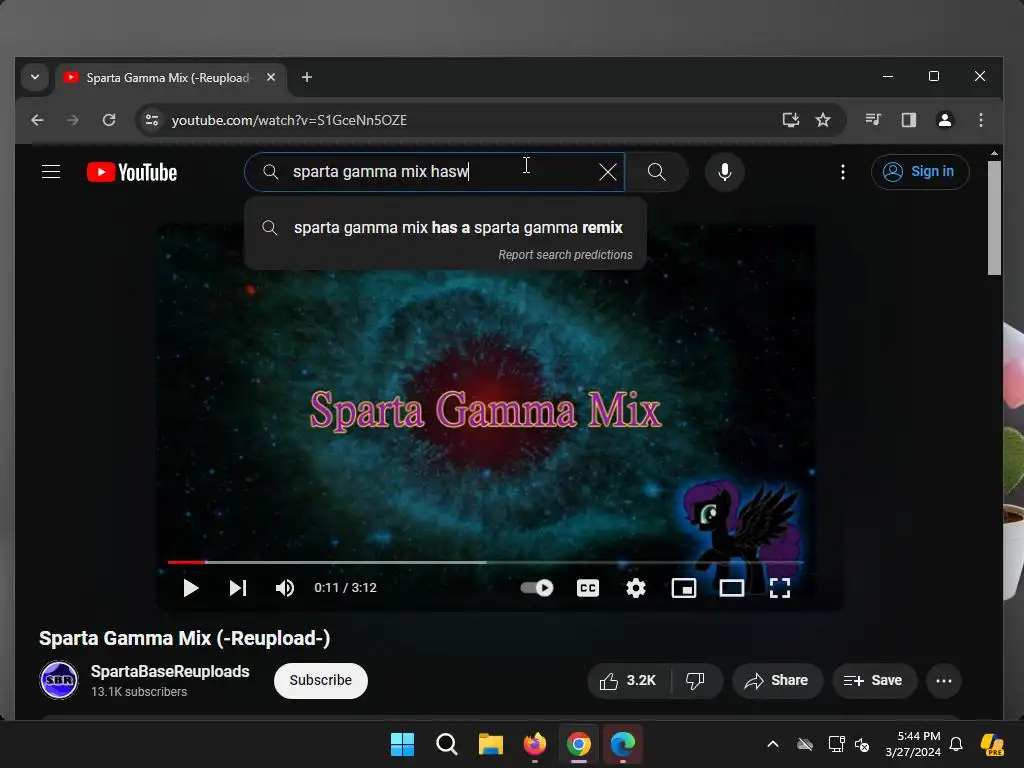Subscribe to the channel
This screenshot has width=1024, height=768.
[x=321, y=680]
